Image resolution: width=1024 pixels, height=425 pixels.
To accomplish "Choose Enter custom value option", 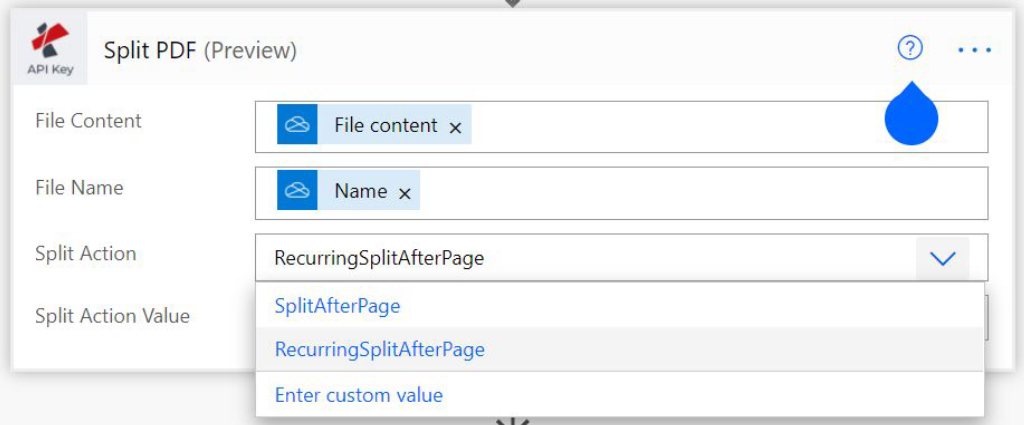I will [x=359, y=395].
